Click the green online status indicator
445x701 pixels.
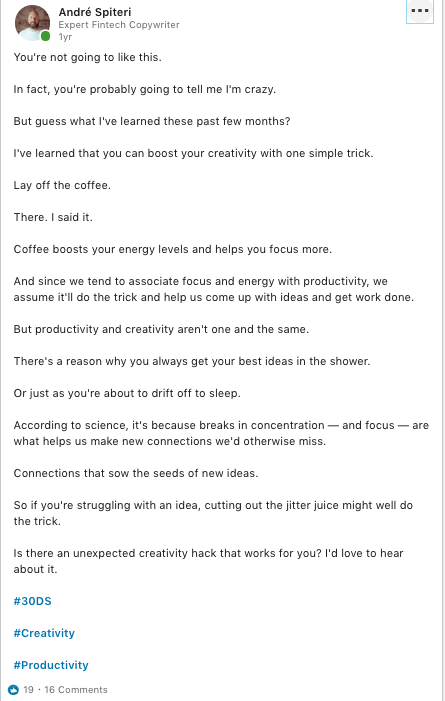point(45,36)
